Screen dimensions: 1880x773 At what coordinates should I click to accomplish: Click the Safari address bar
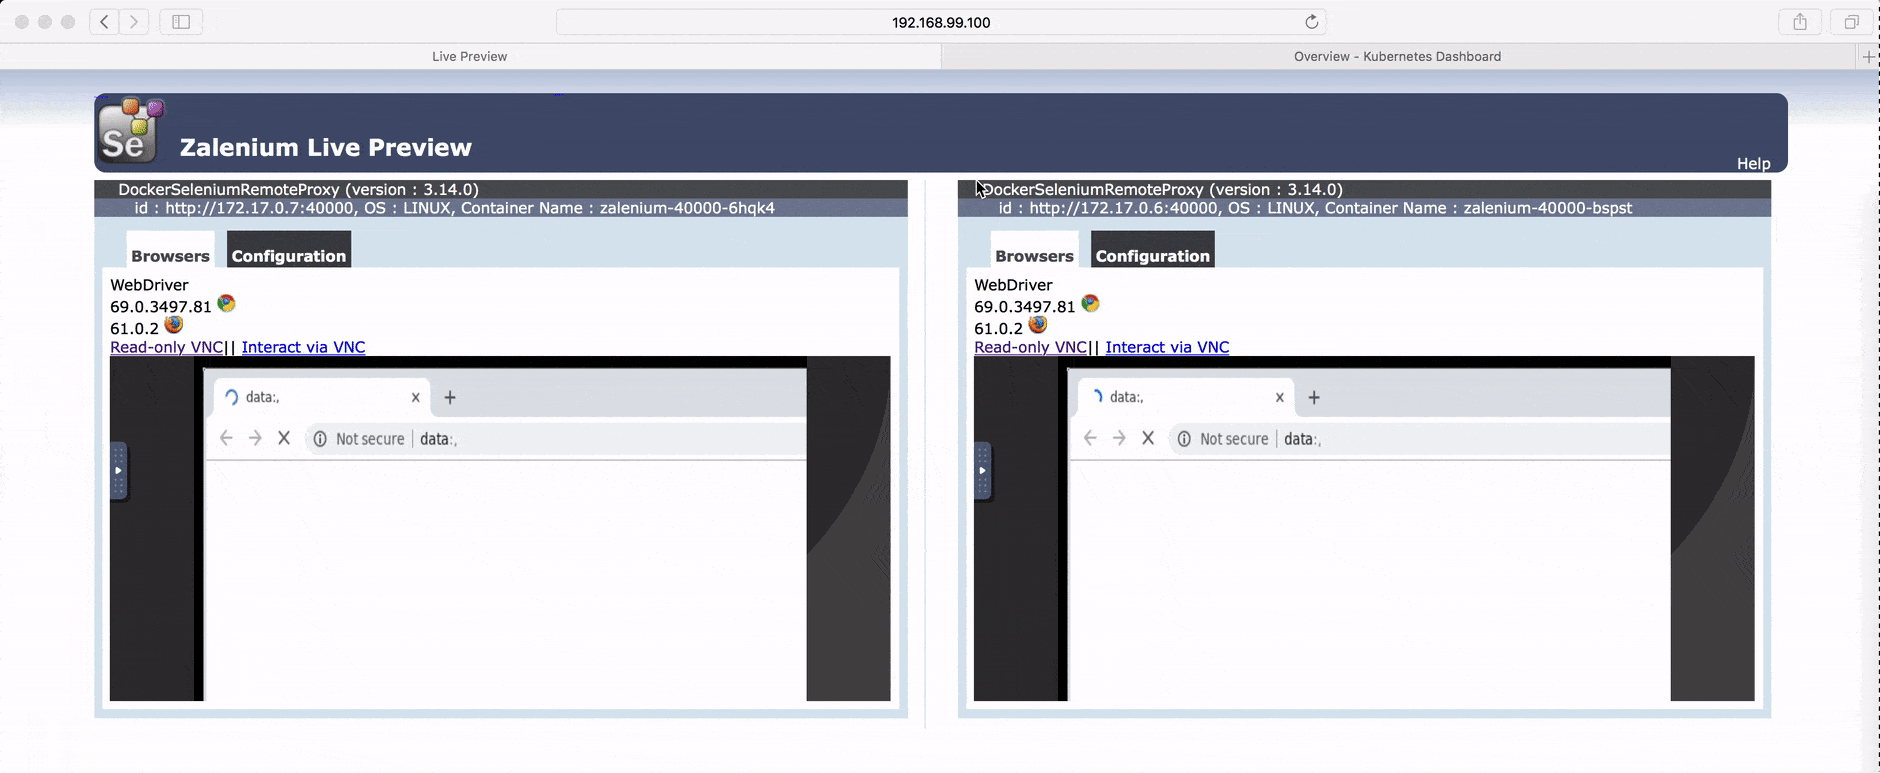pyautogui.click(x=940, y=22)
